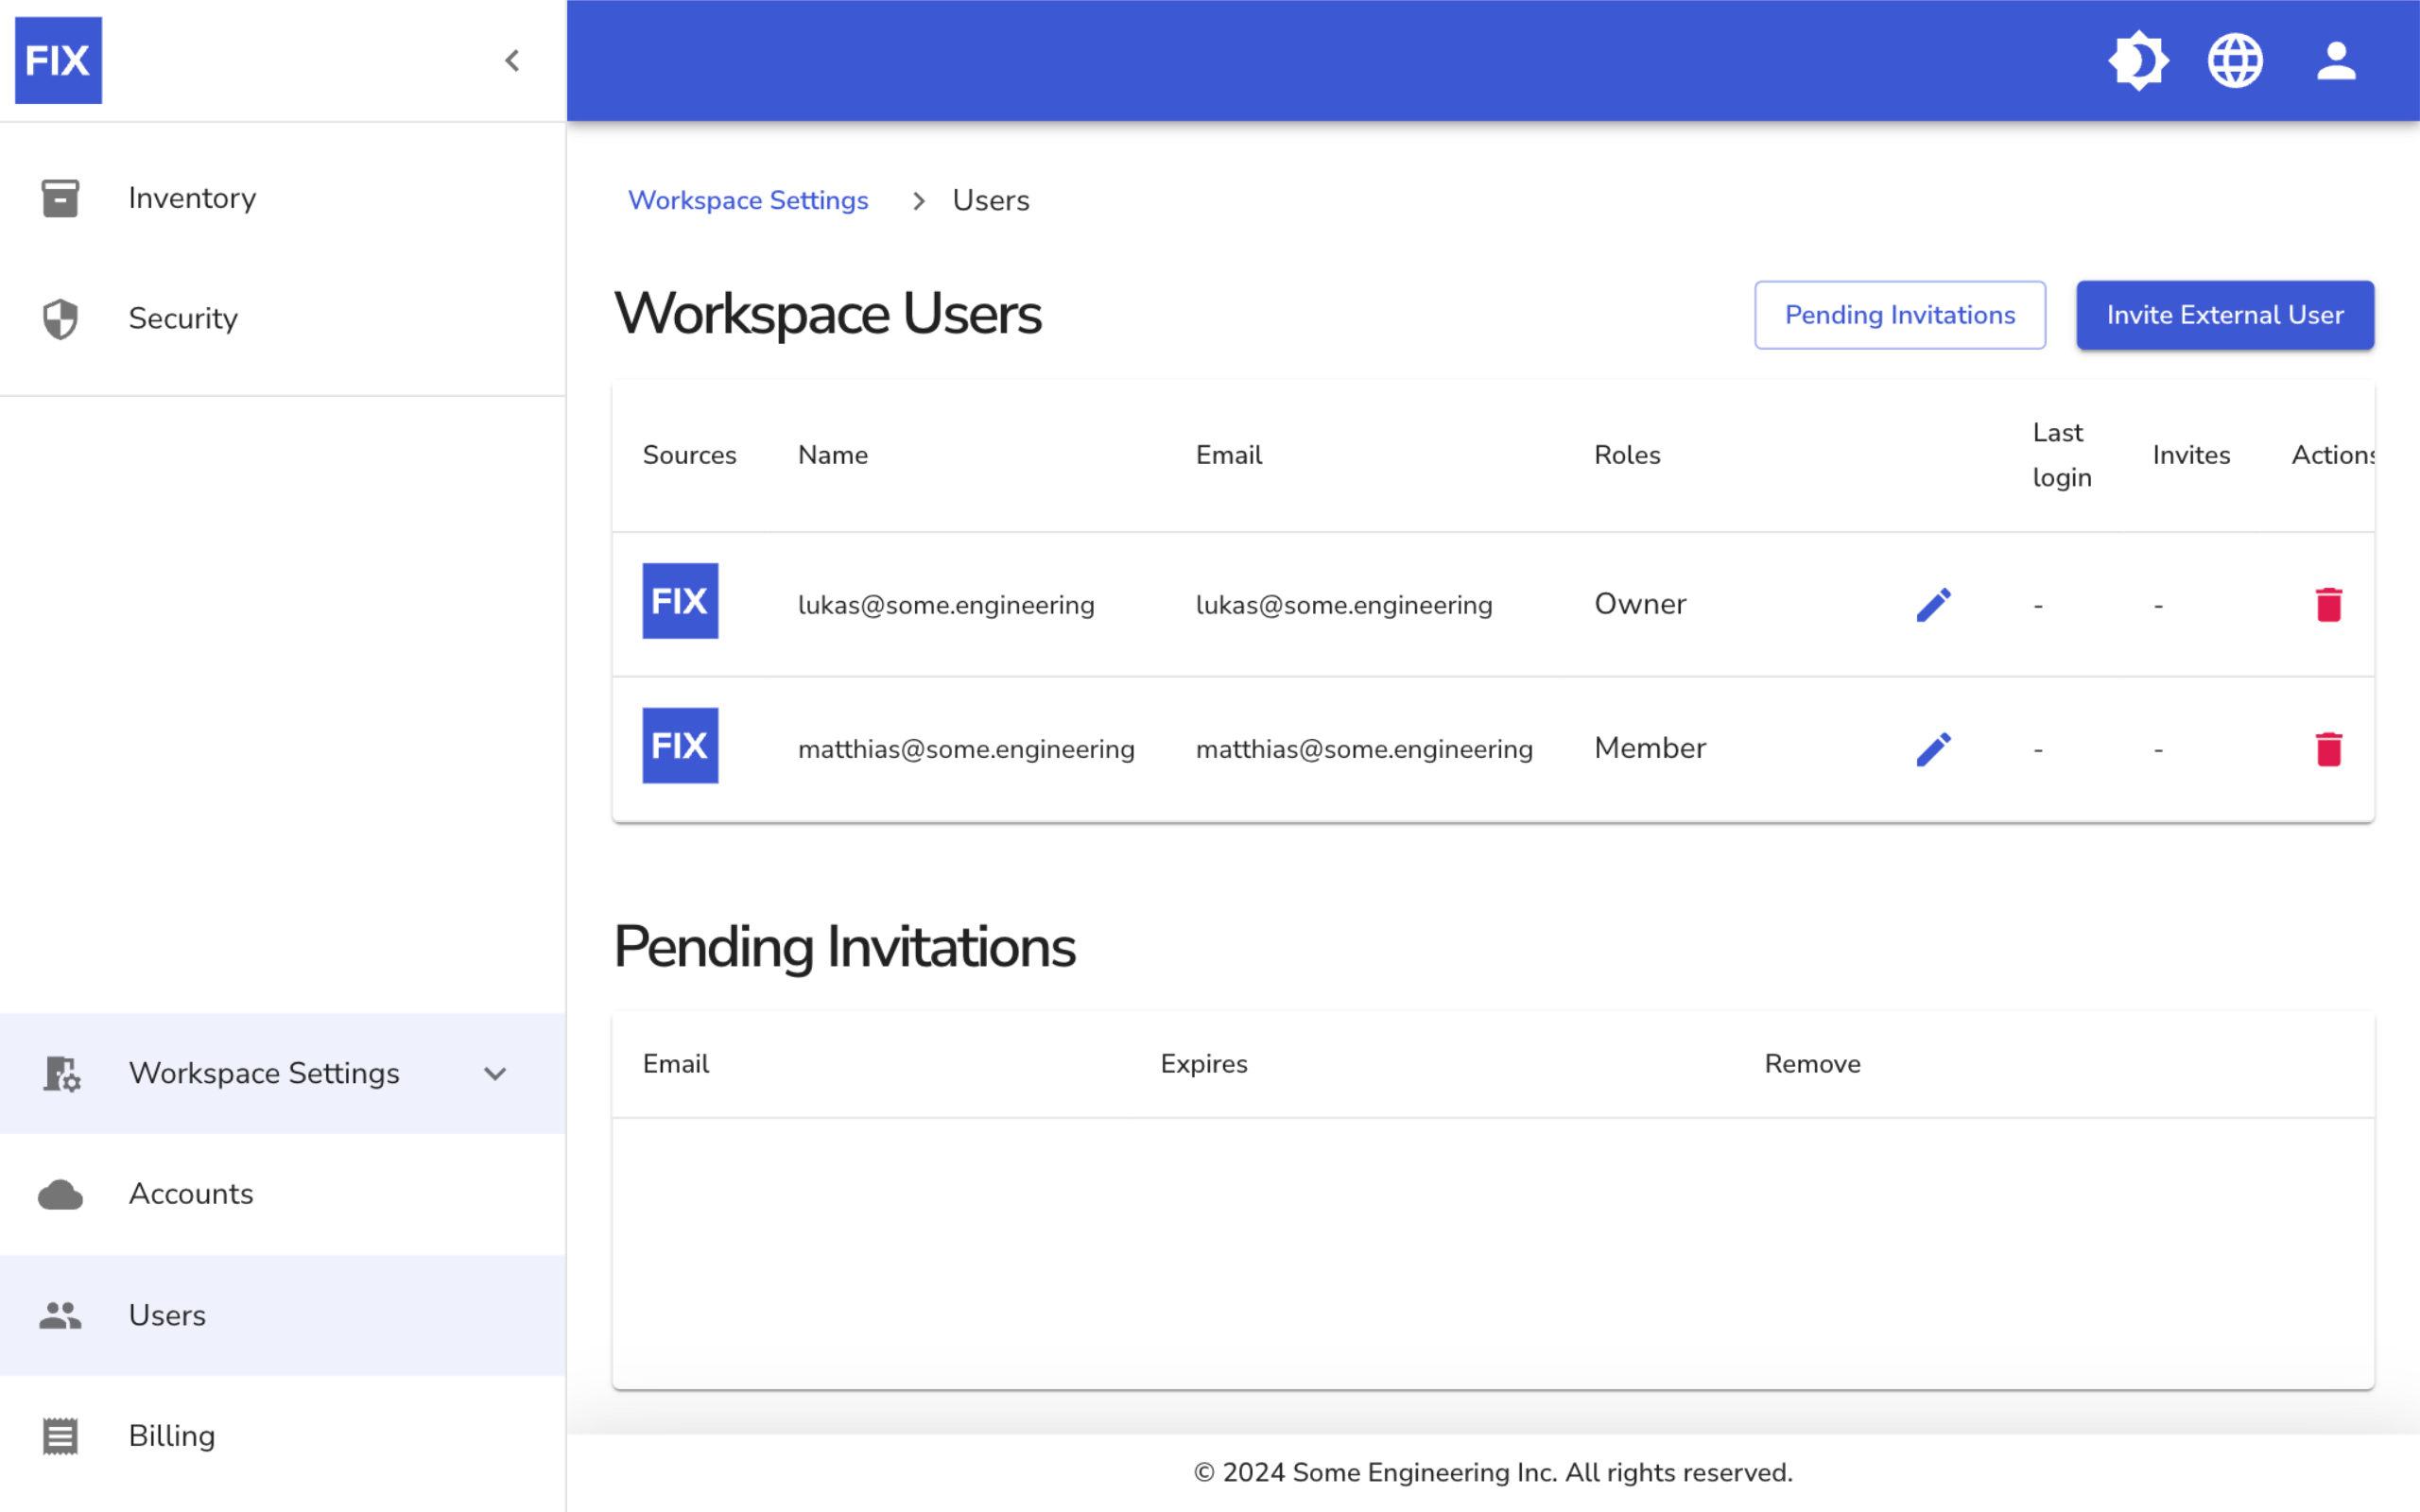Open the Security menu item
Viewport: 2420px width, 1512px height.
pos(283,319)
